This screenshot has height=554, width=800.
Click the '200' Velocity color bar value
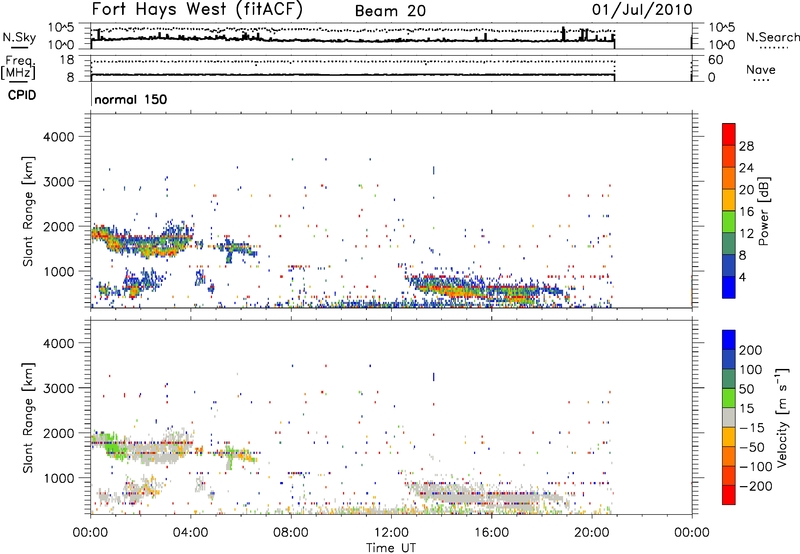[751, 350]
